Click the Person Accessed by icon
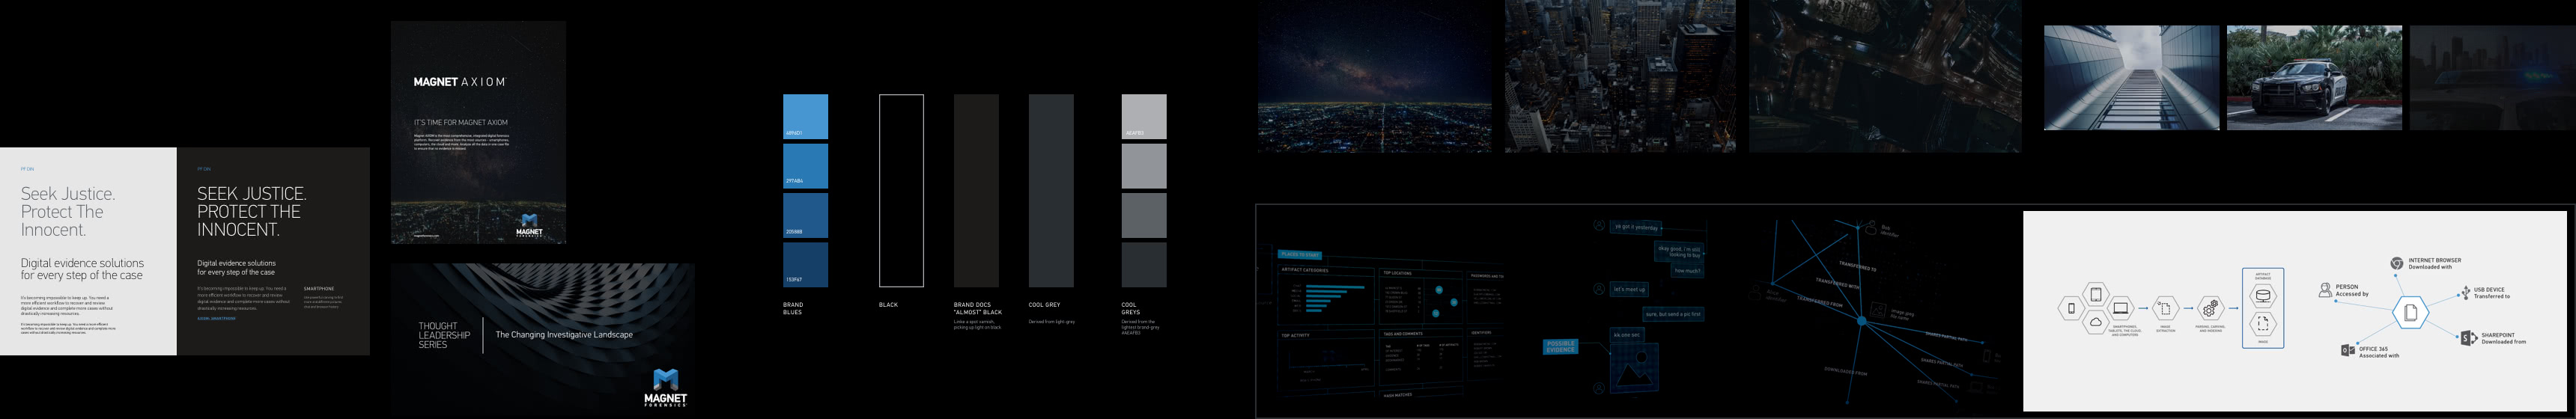Screen dimensions: 2576x419 tap(2325, 290)
